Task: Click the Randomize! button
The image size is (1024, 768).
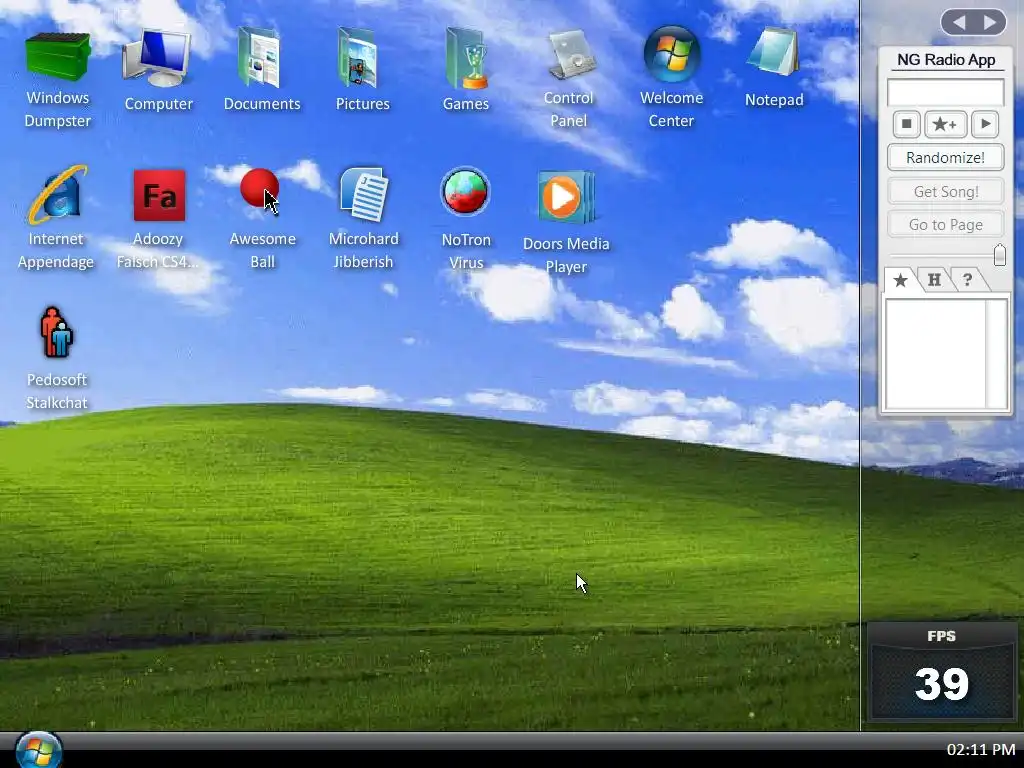Action: click(945, 157)
